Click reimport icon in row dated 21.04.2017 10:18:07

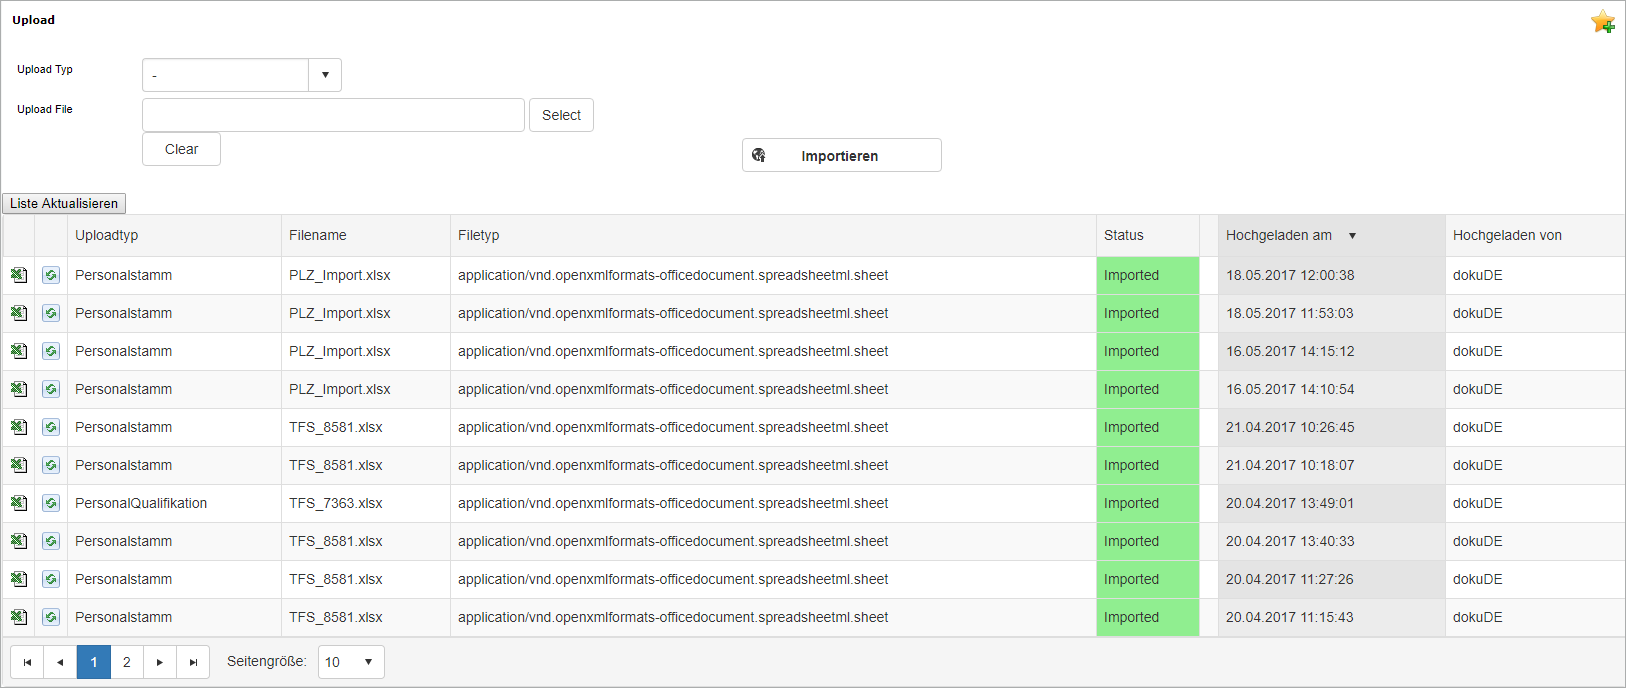[51, 465]
